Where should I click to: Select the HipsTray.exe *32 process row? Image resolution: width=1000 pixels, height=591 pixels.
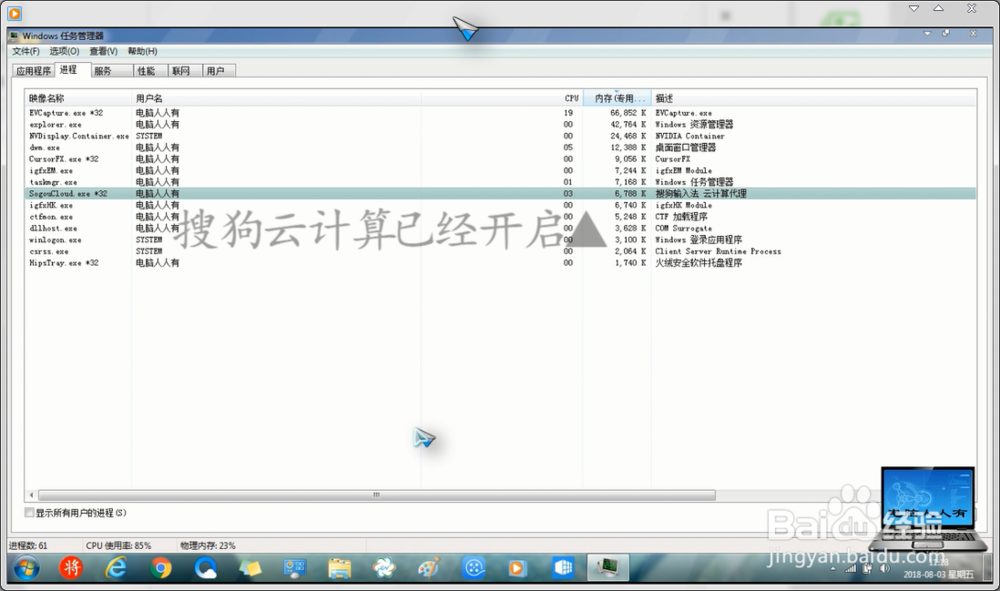coord(501,263)
